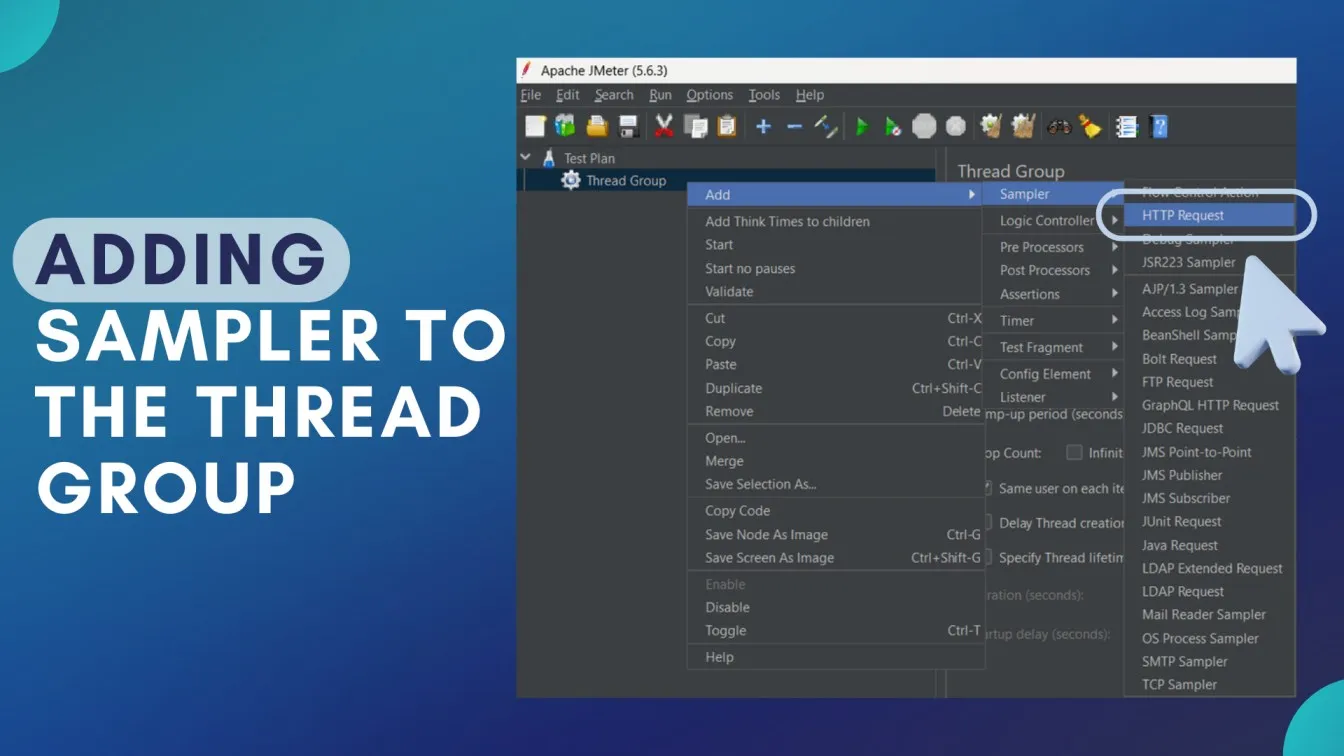
Task: Click the blue minus Collapse All icon
Action: coord(794,126)
